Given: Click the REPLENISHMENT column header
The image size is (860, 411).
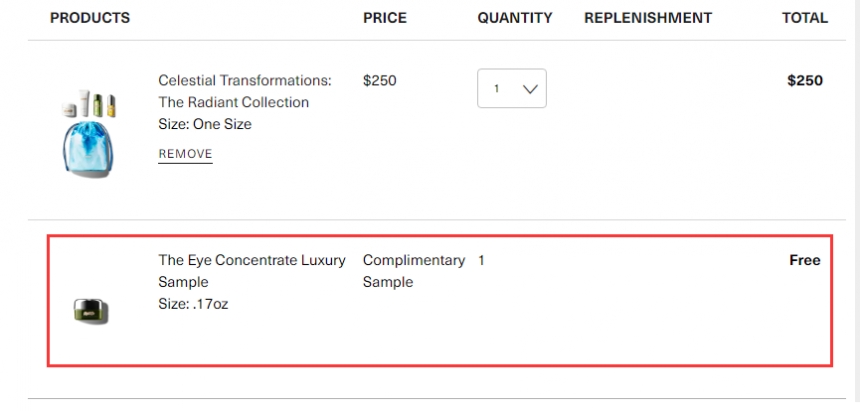Looking at the screenshot, I should [x=648, y=18].
